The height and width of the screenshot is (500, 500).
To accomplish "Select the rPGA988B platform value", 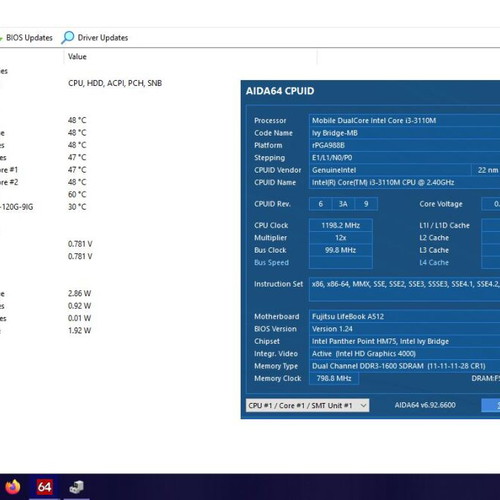I will coord(404,145).
